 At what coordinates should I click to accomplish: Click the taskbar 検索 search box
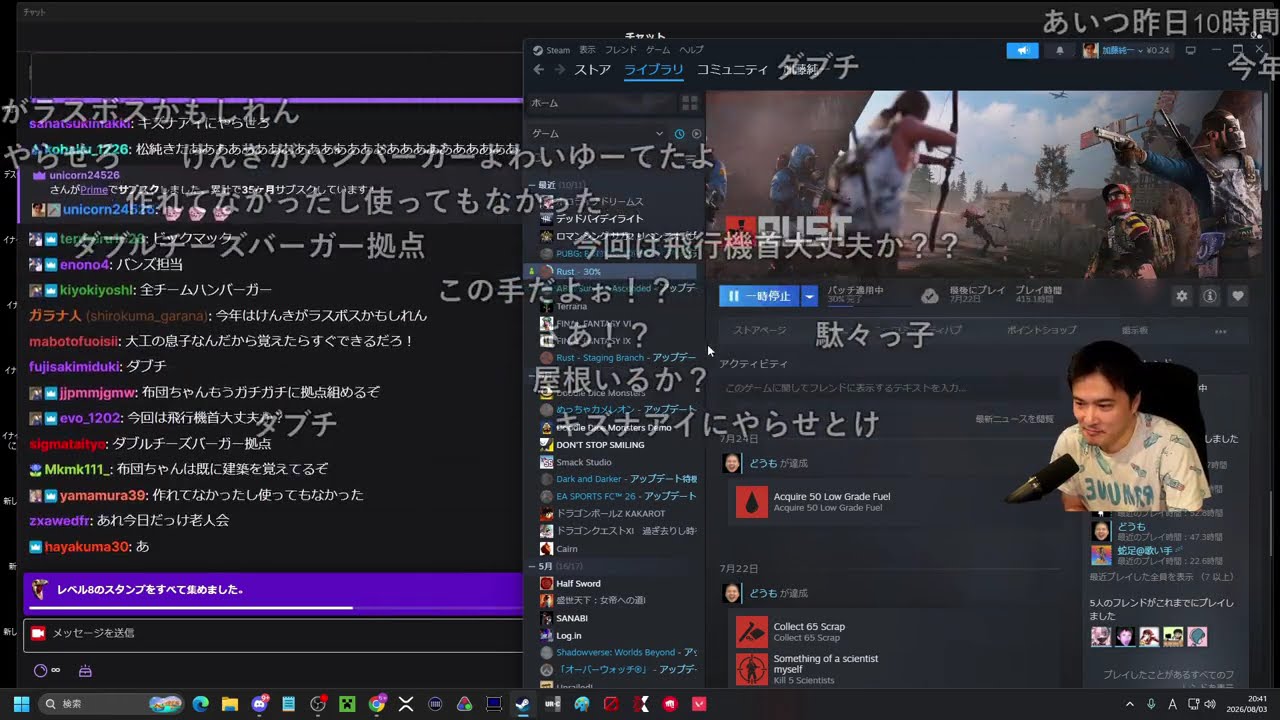point(113,704)
